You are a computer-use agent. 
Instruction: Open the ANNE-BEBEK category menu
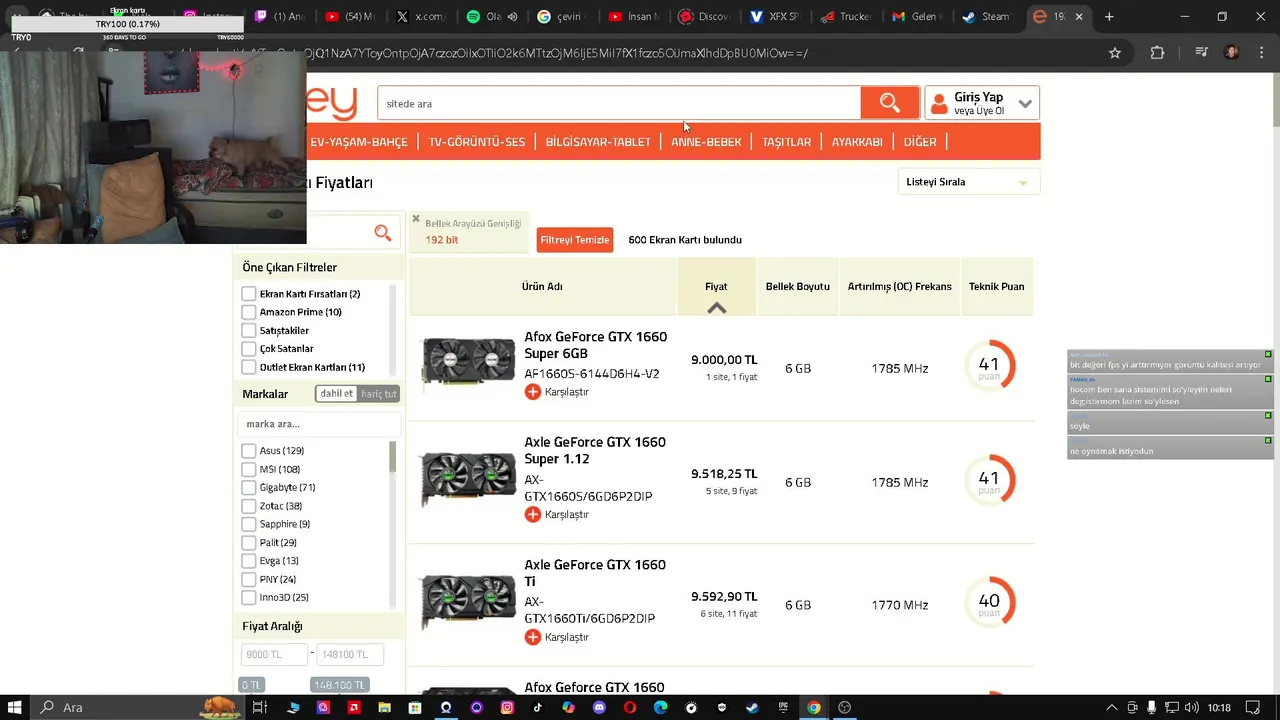click(x=706, y=142)
